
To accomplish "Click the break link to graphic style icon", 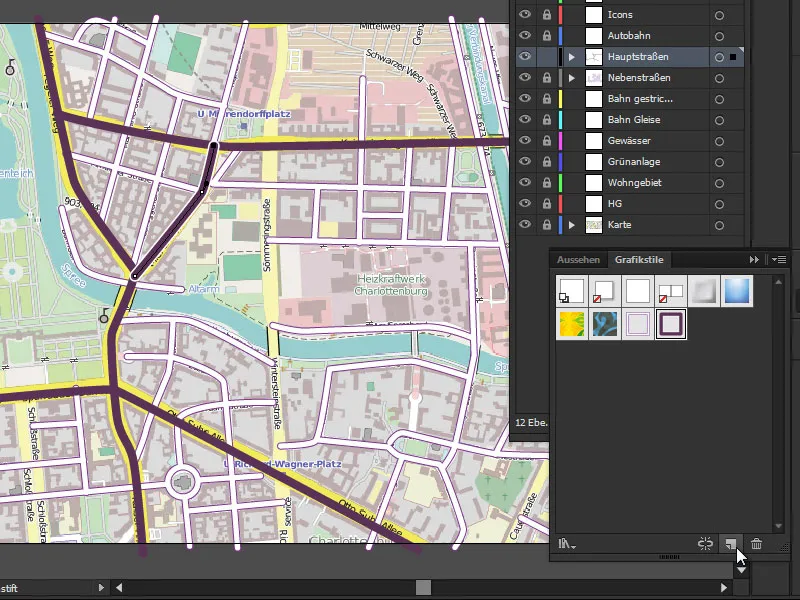I will pyautogui.click(x=705, y=544).
